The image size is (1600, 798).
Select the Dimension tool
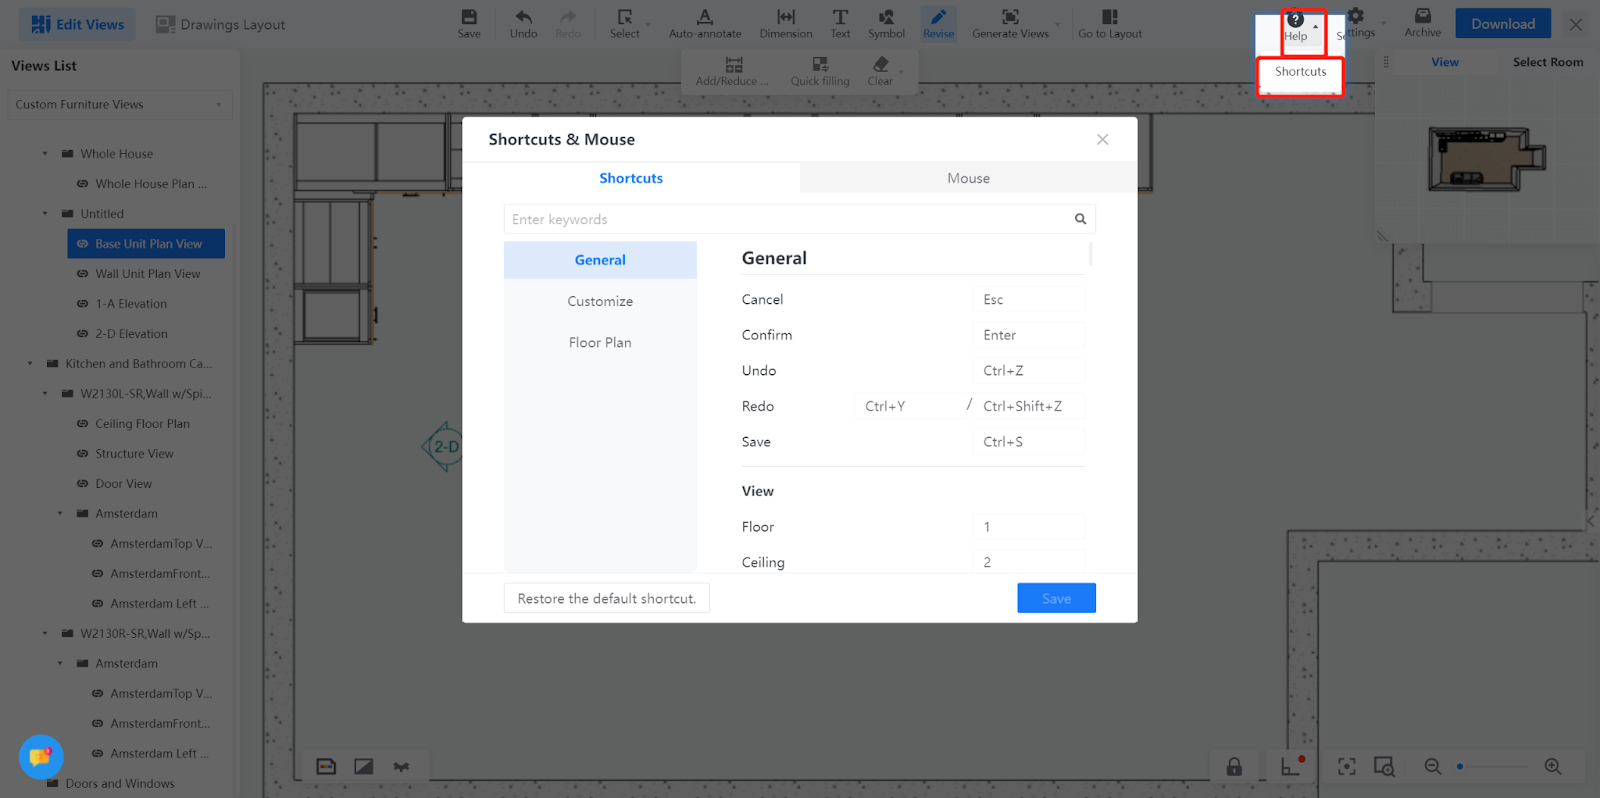click(786, 18)
